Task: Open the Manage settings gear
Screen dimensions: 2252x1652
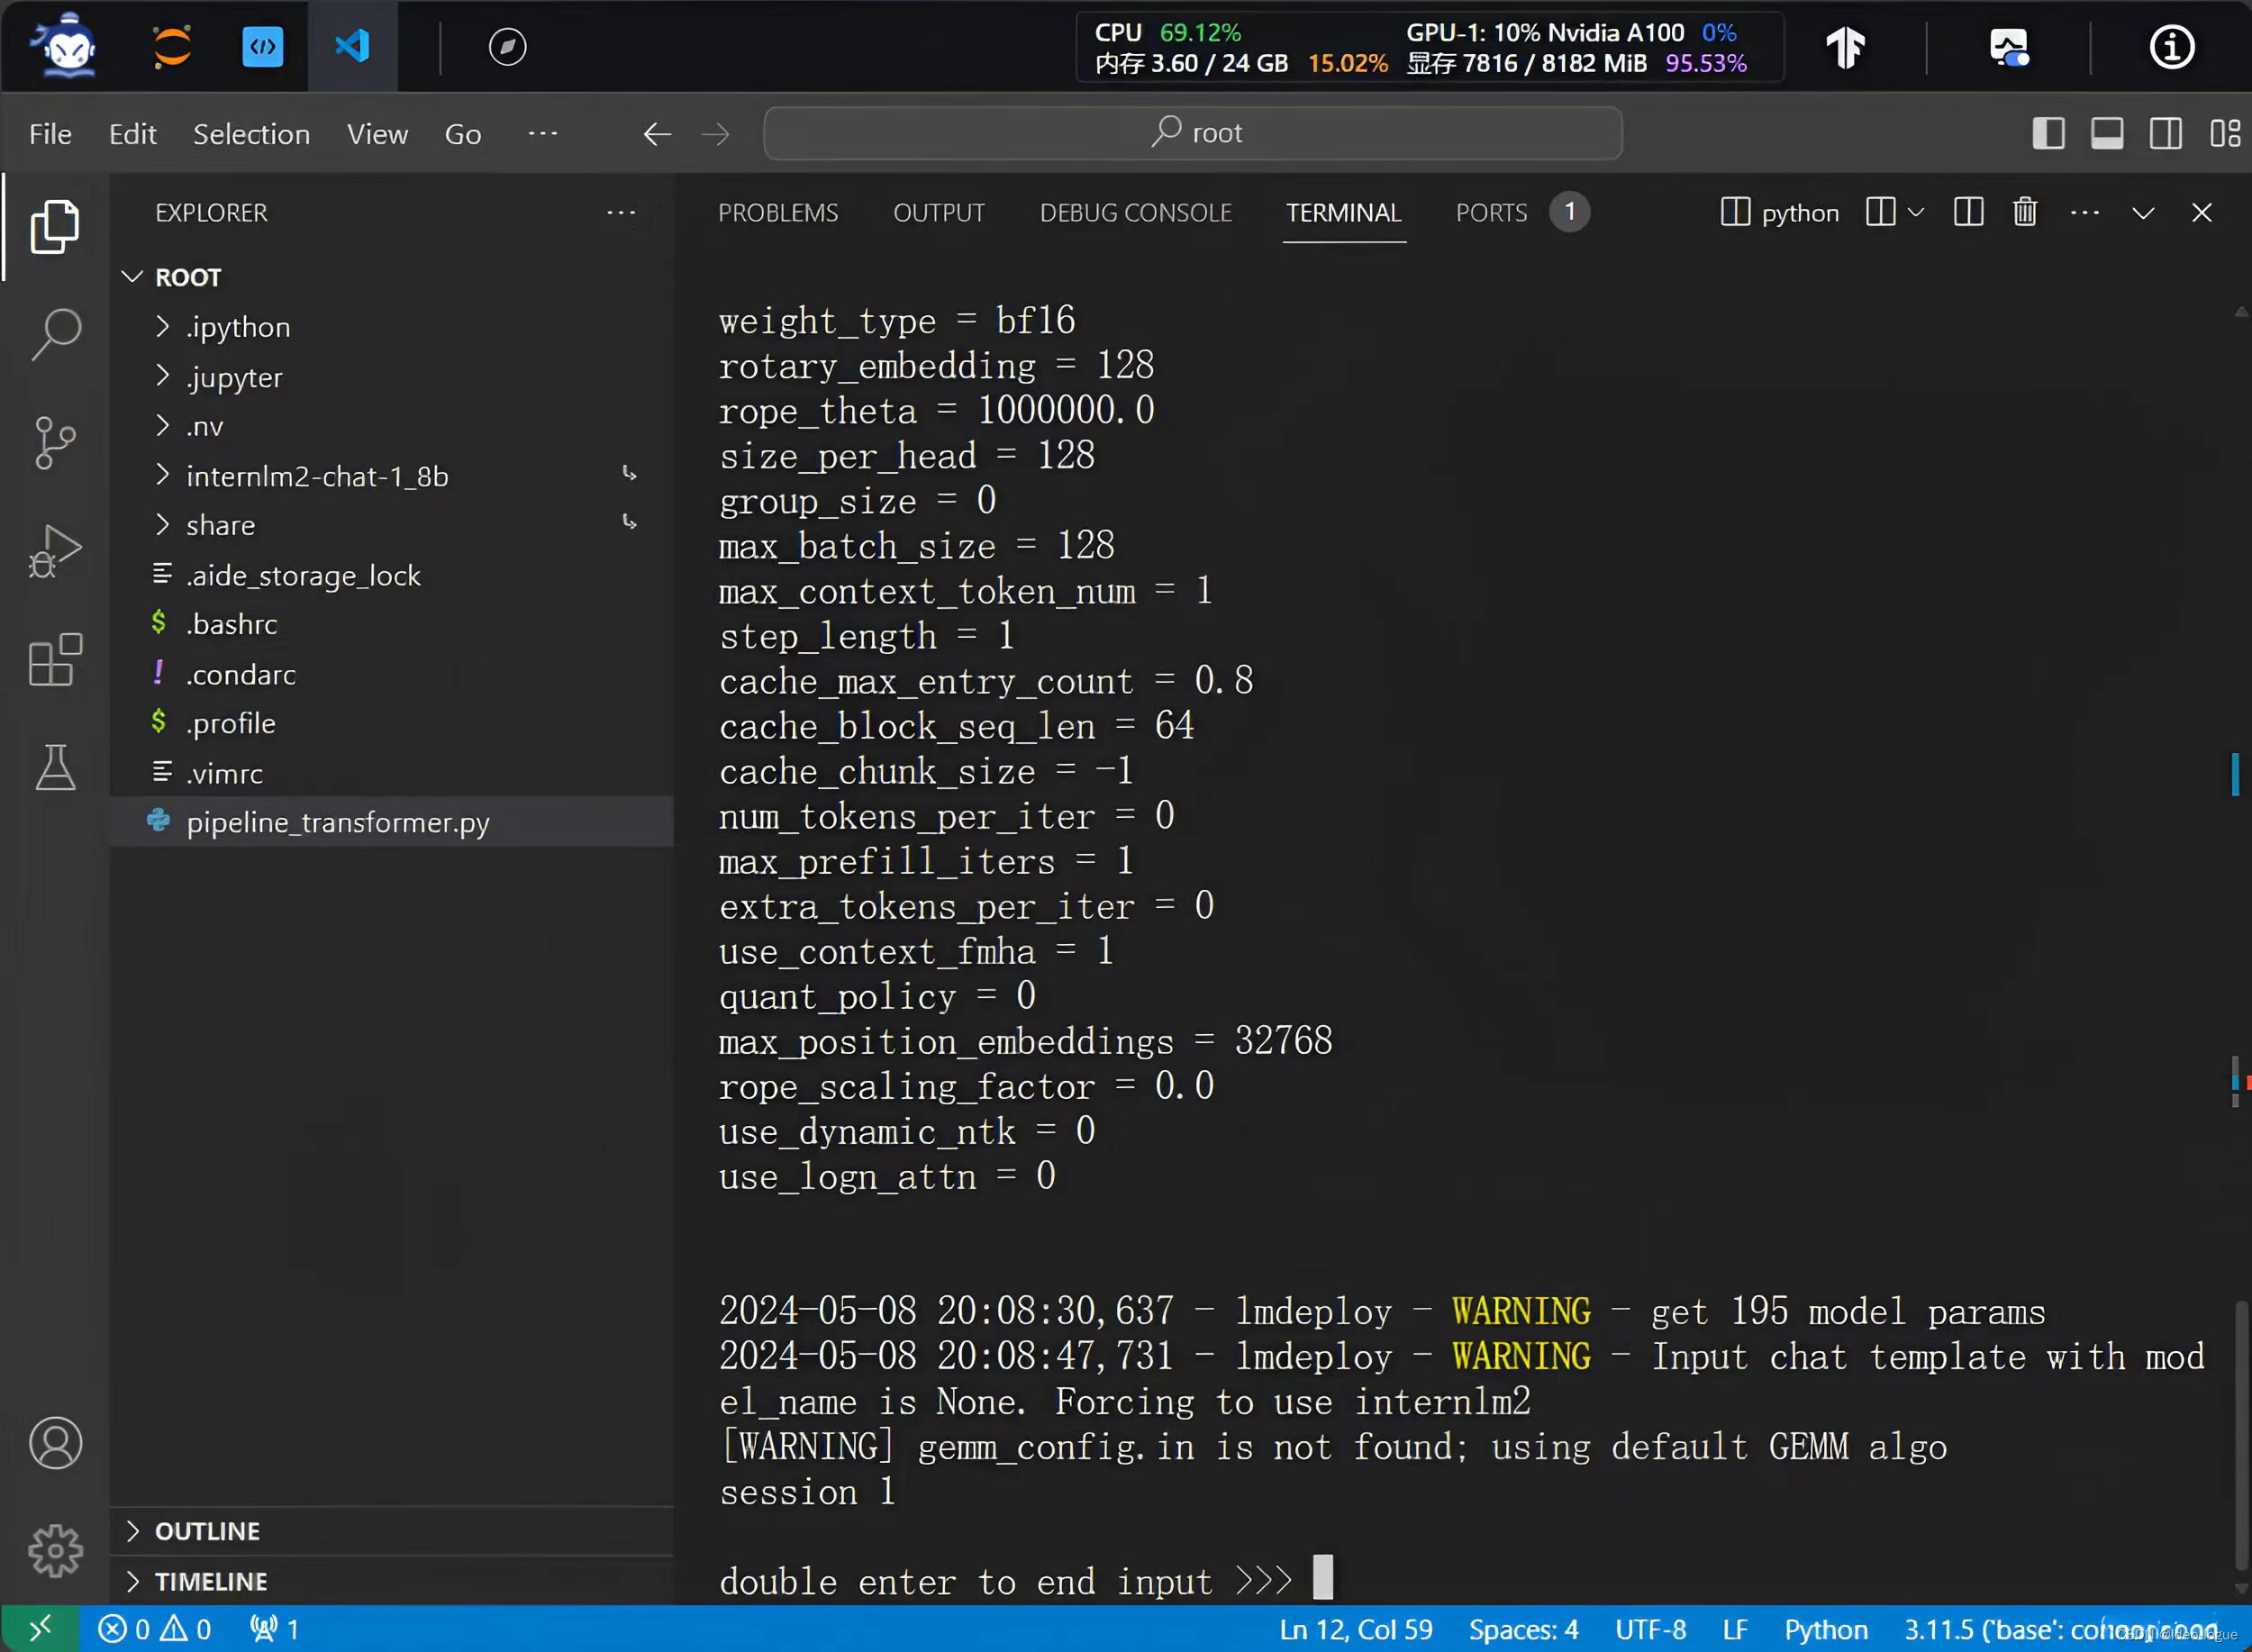Action: point(55,1550)
